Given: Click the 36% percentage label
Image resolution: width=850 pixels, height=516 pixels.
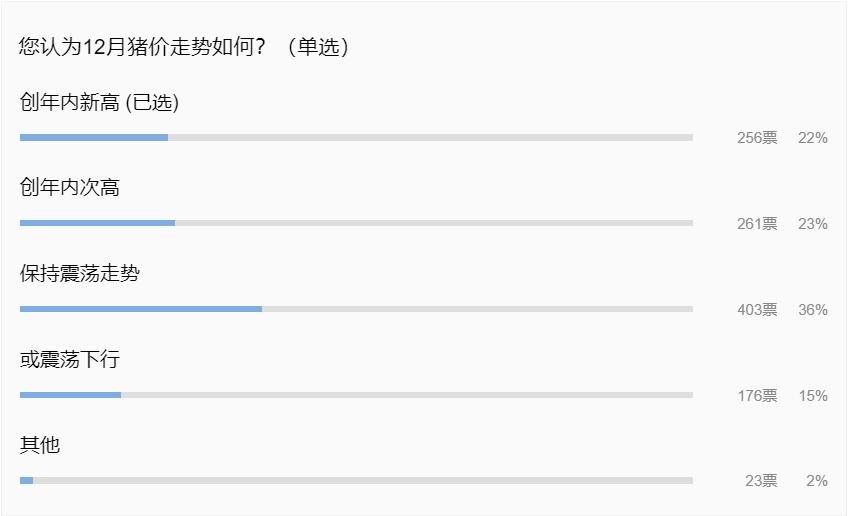Looking at the screenshot, I should tap(812, 310).
